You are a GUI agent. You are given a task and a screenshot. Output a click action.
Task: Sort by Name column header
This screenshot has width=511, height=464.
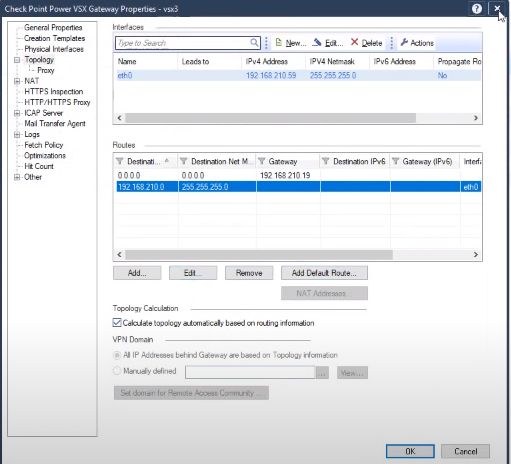point(146,61)
